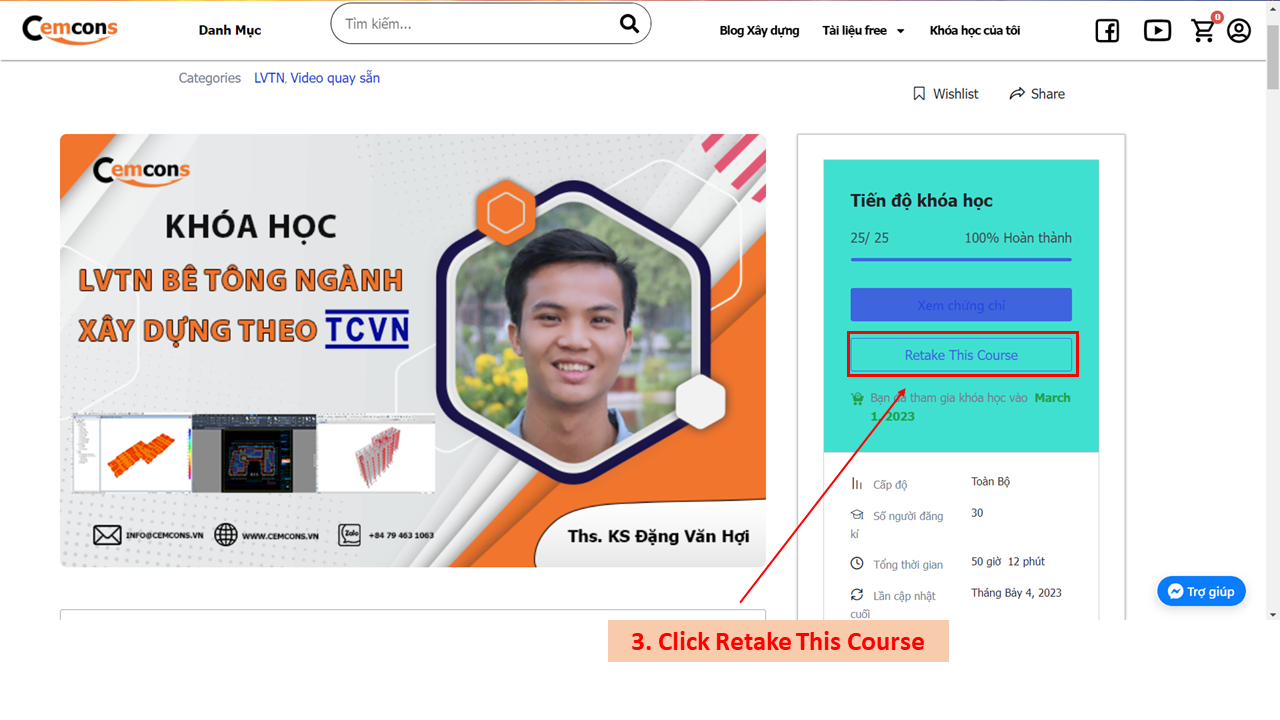The height and width of the screenshot is (720, 1280).
Task: Open the Facebook page icon
Action: click(x=1107, y=31)
